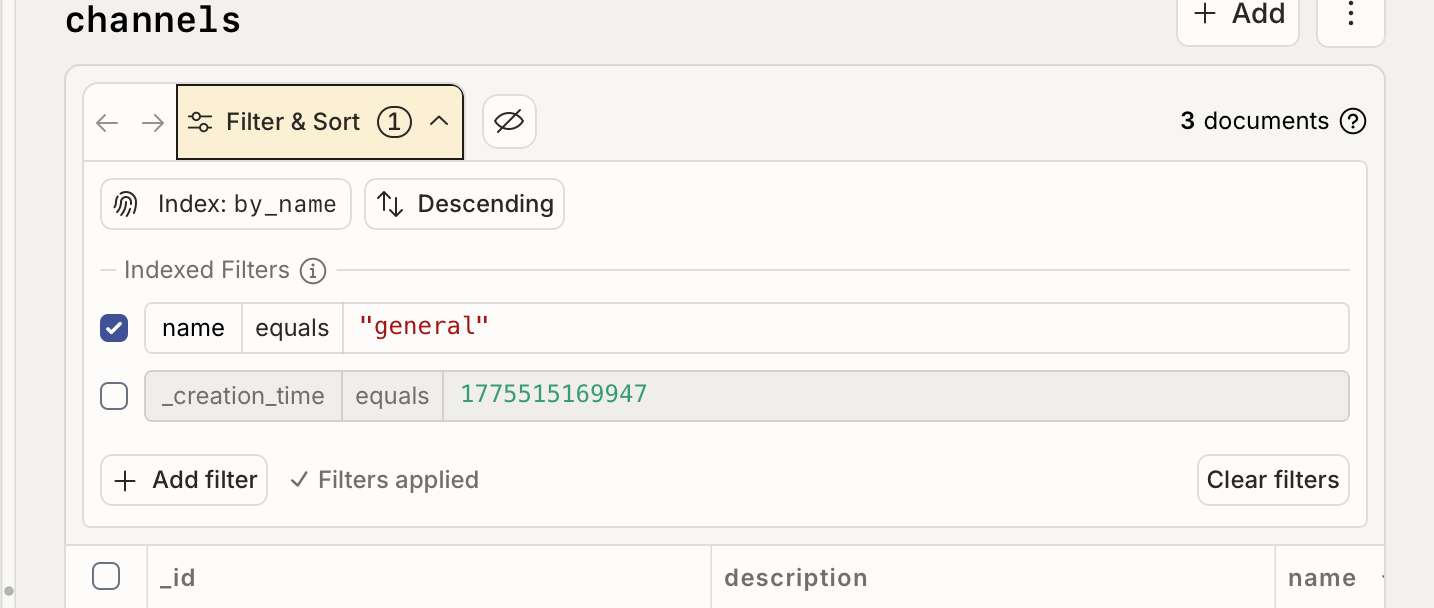
Task: Click Add filter button
Action: [184, 480]
